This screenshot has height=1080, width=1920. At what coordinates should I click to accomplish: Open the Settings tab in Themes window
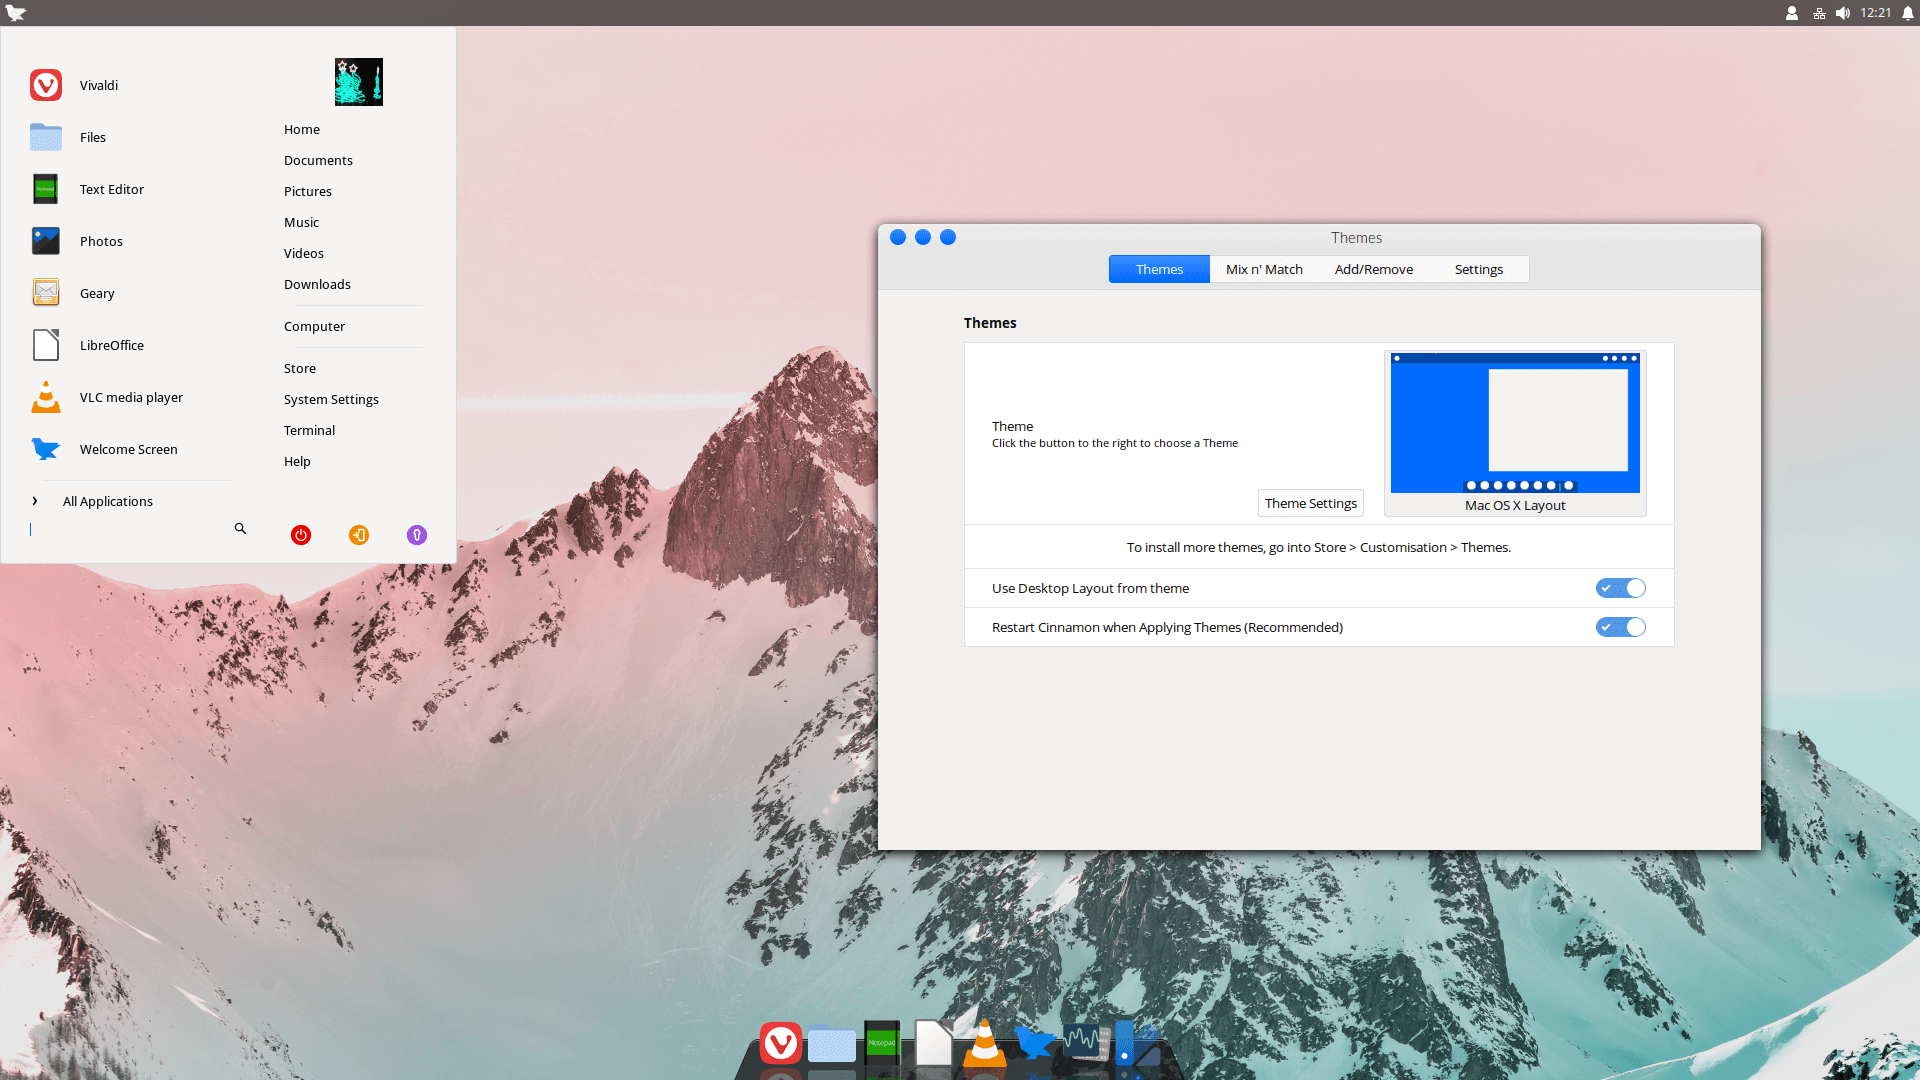tap(1478, 269)
